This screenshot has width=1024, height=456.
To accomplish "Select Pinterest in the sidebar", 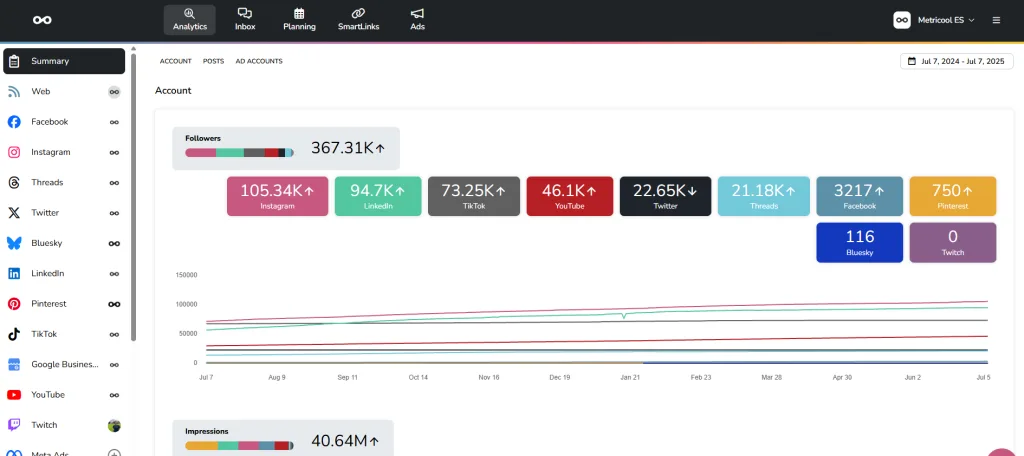I will (x=48, y=304).
